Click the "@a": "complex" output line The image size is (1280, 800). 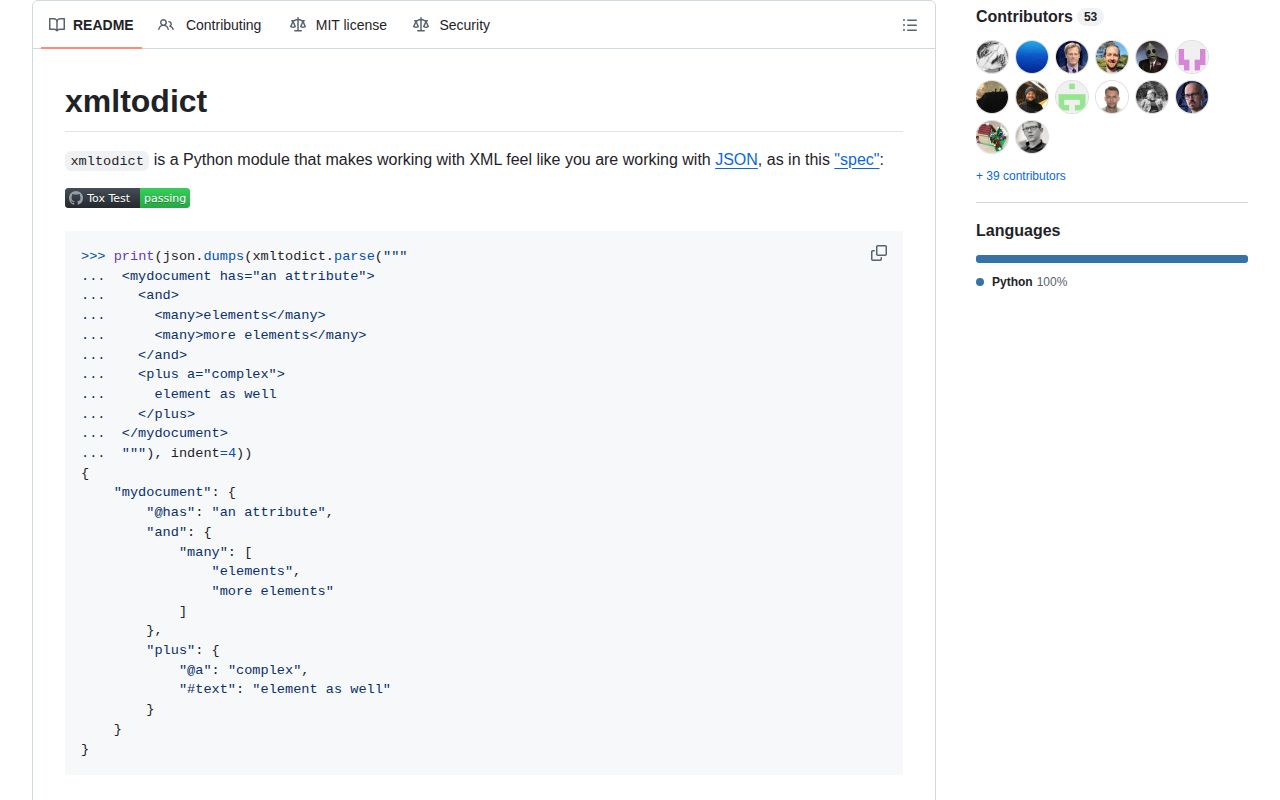click(244, 670)
